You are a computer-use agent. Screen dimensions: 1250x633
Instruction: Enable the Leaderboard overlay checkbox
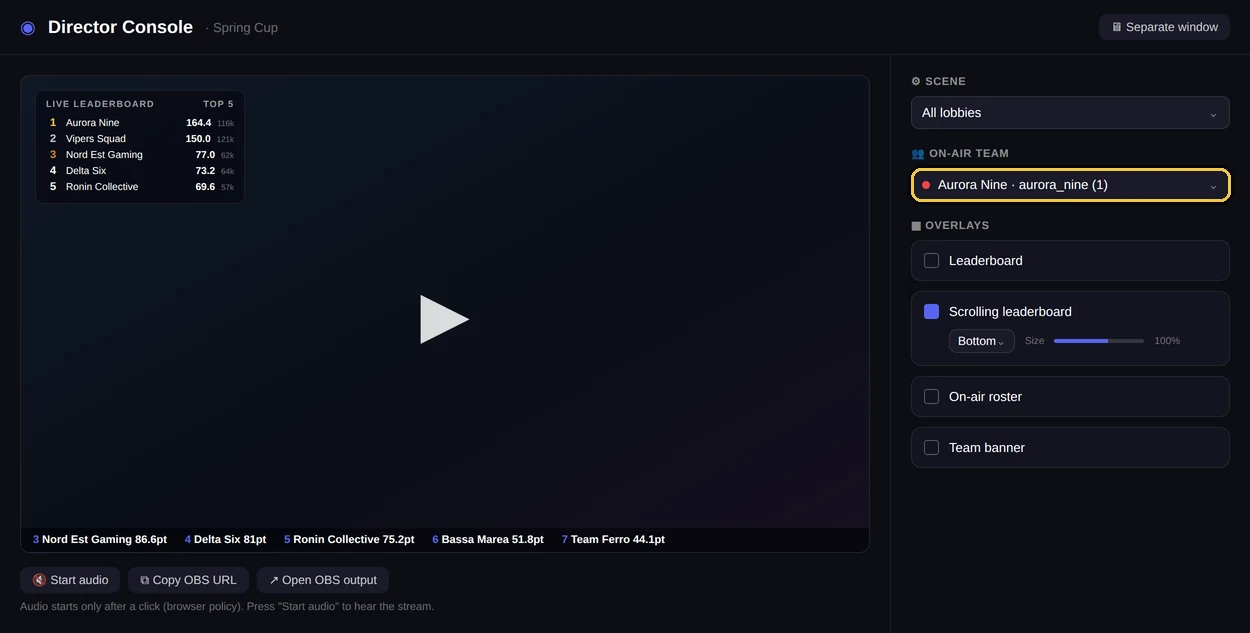click(931, 261)
